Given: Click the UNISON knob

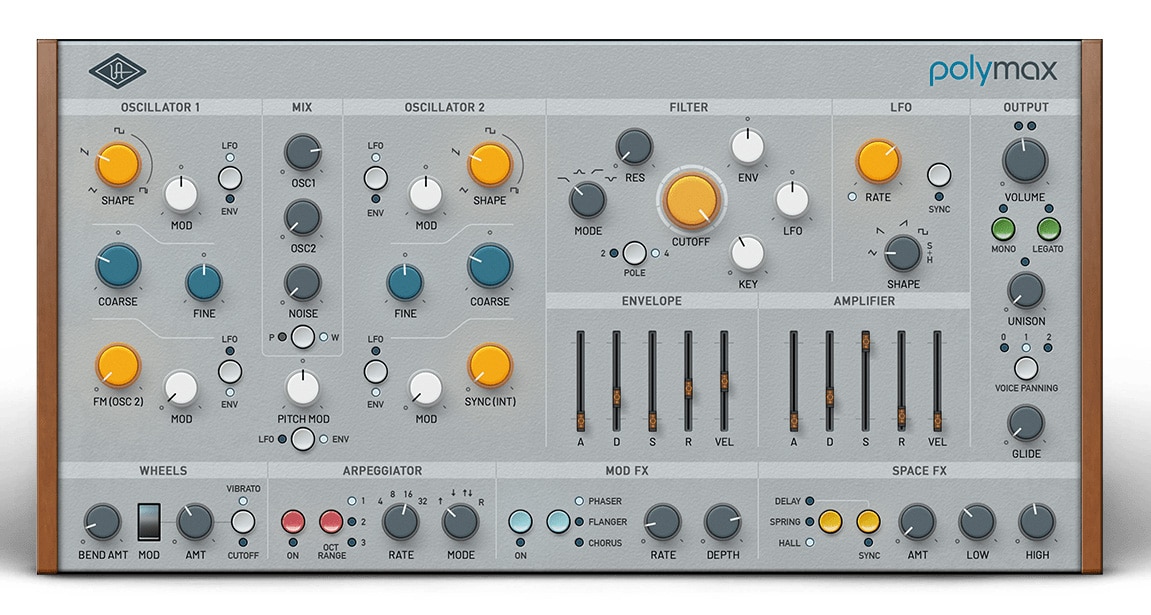Looking at the screenshot, I should click(x=1025, y=290).
